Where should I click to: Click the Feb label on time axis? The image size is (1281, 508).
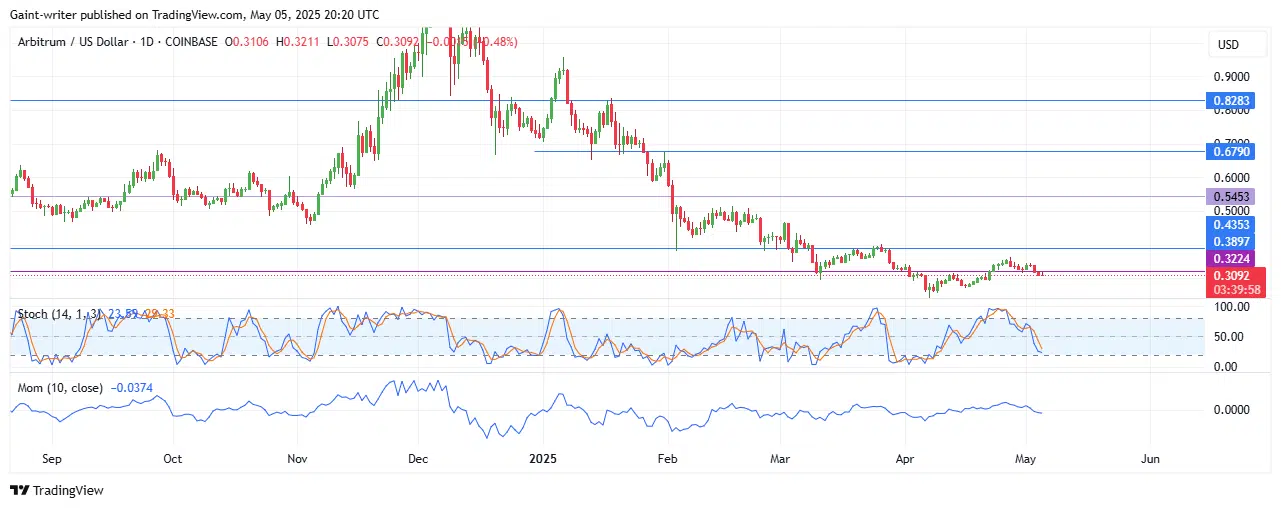pos(668,459)
